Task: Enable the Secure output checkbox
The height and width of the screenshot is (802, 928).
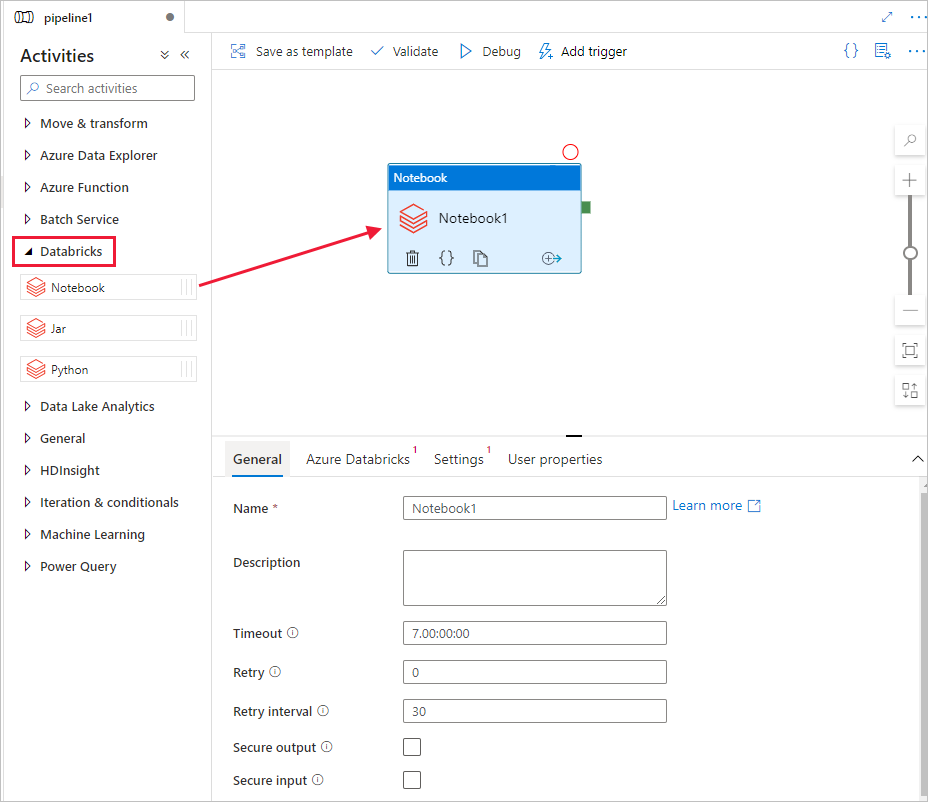Action: pyautogui.click(x=412, y=746)
